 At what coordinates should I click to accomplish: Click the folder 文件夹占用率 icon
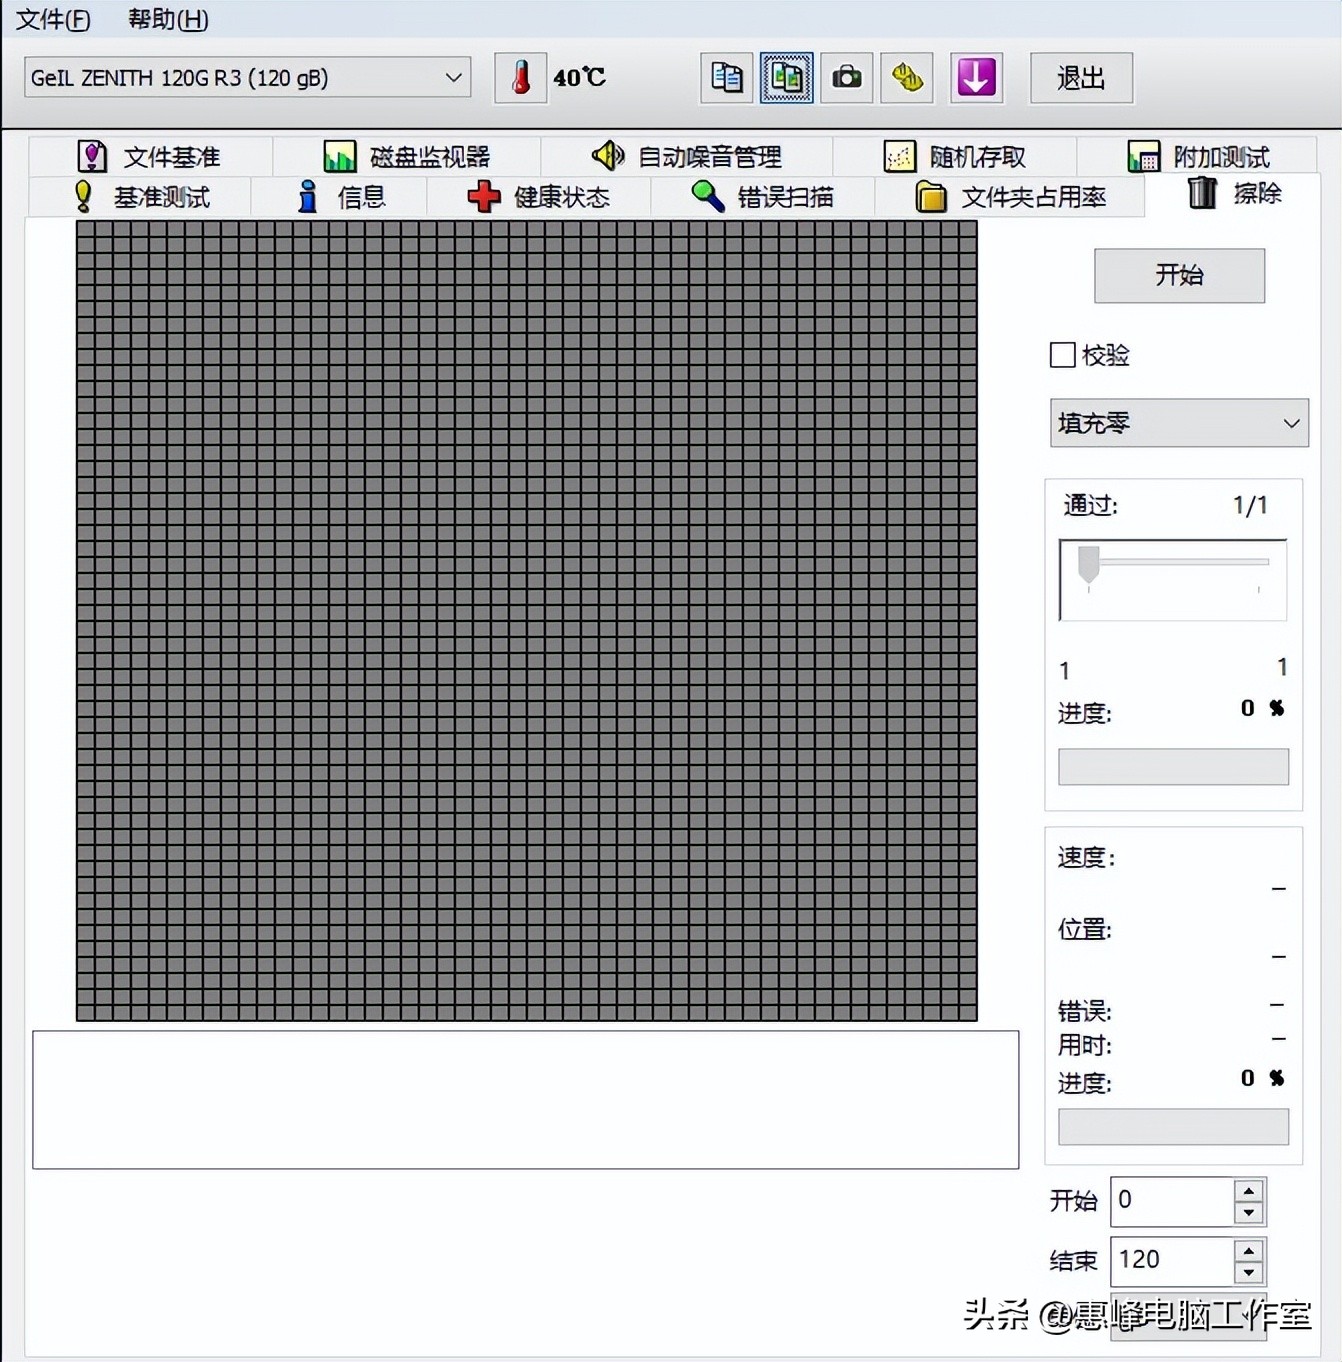pyautogui.click(x=931, y=196)
